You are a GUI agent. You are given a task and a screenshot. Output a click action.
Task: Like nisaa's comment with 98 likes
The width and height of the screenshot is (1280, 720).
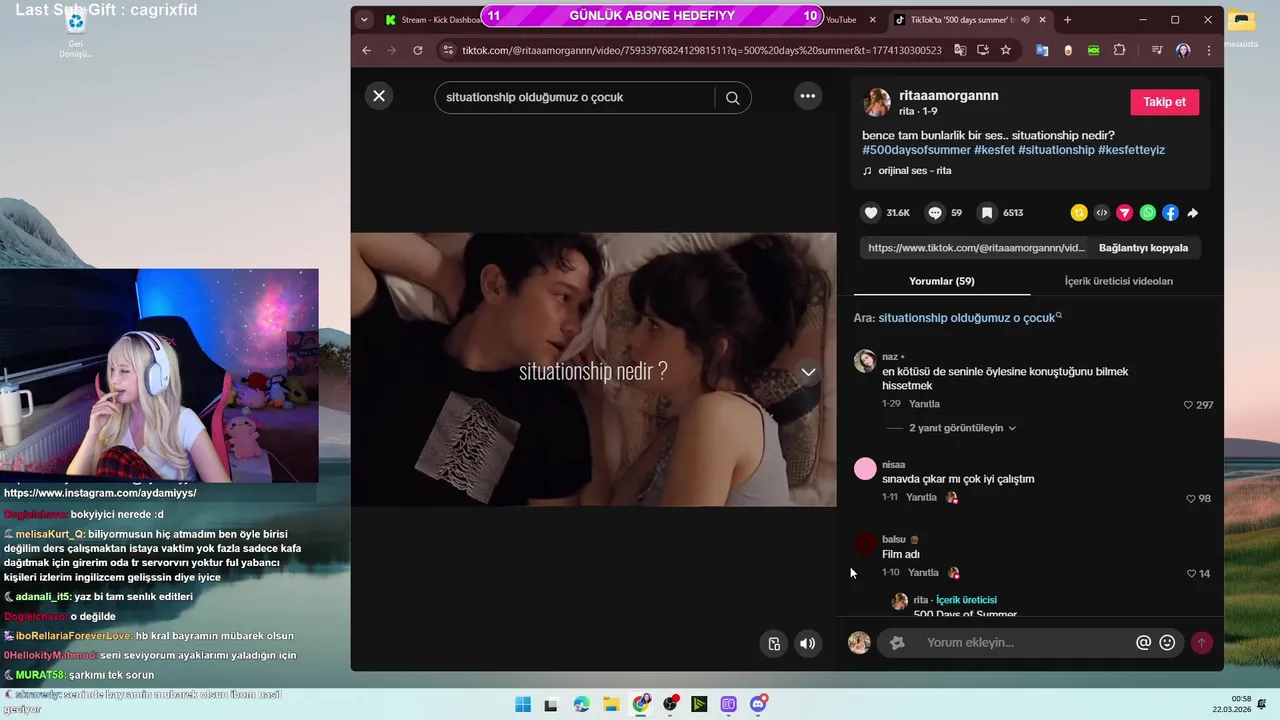click(1190, 498)
